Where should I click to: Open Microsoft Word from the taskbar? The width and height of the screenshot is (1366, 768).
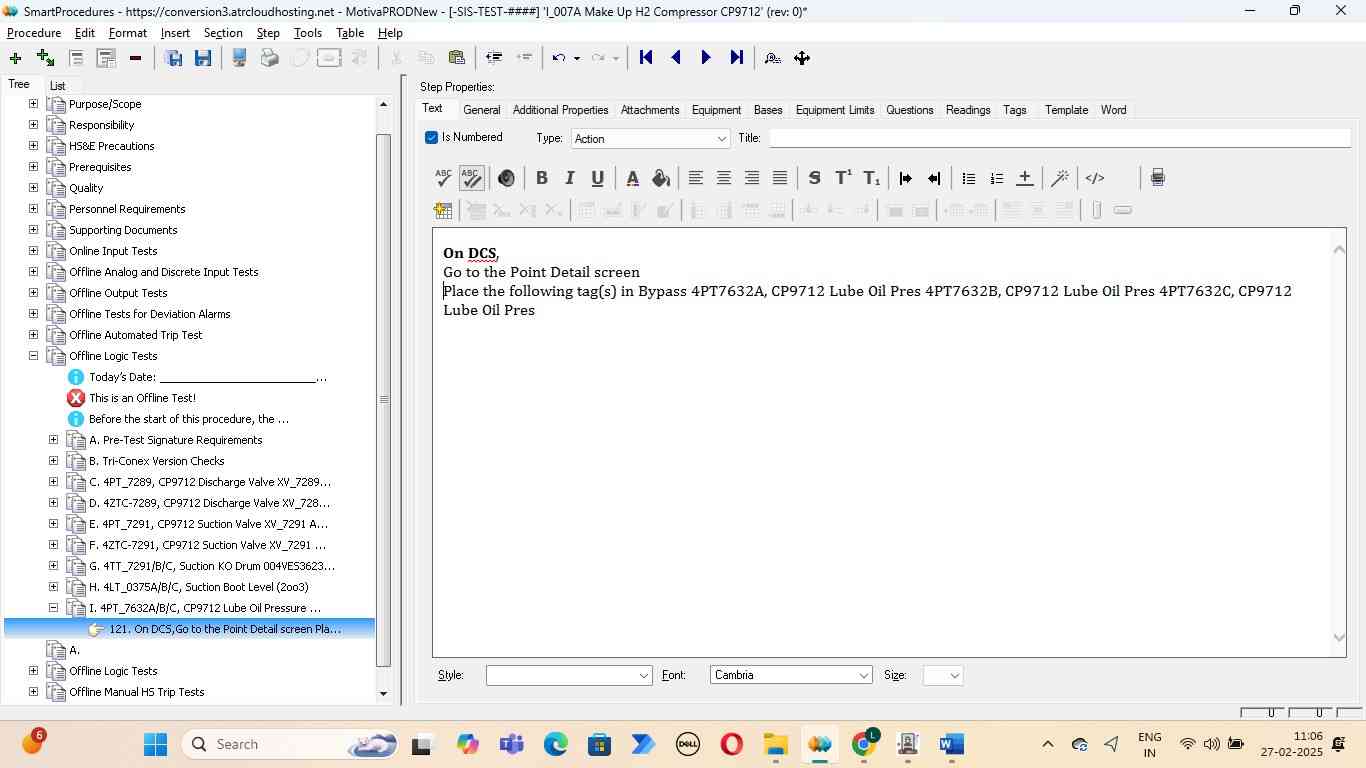[x=951, y=744]
